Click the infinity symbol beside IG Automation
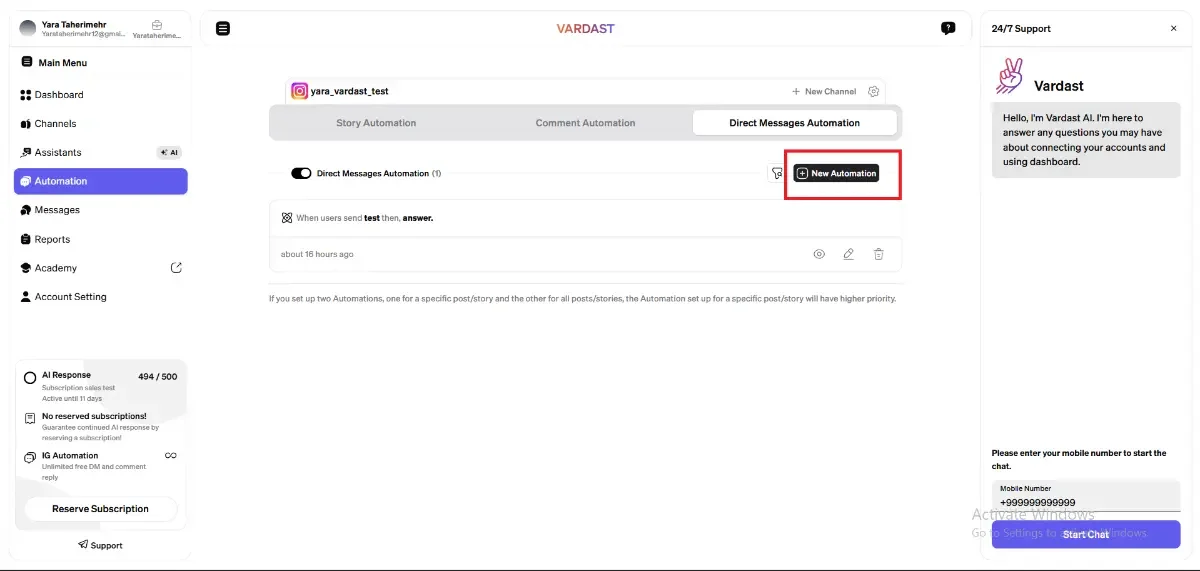Image resolution: width=1200 pixels, height=571 pixels. point(170,456)
